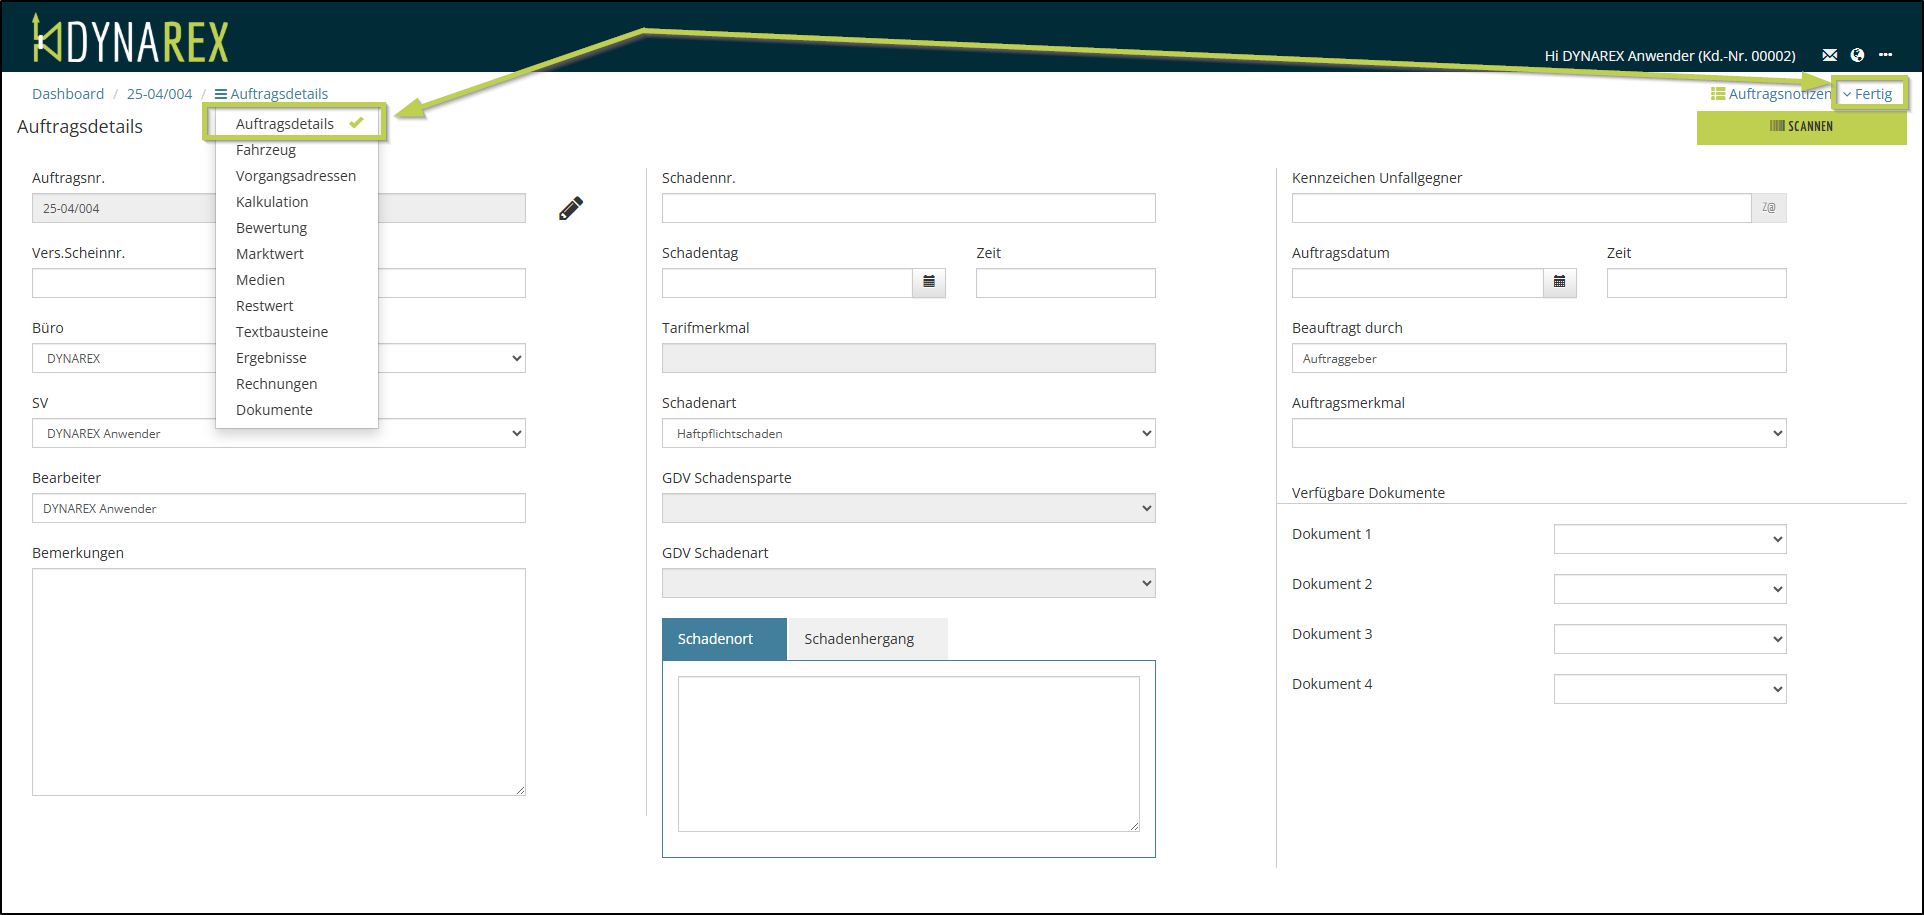Viewport: 1924px width, 915px height.
Task: Select Kalkulation from the navigation menu
Action: 272,202
